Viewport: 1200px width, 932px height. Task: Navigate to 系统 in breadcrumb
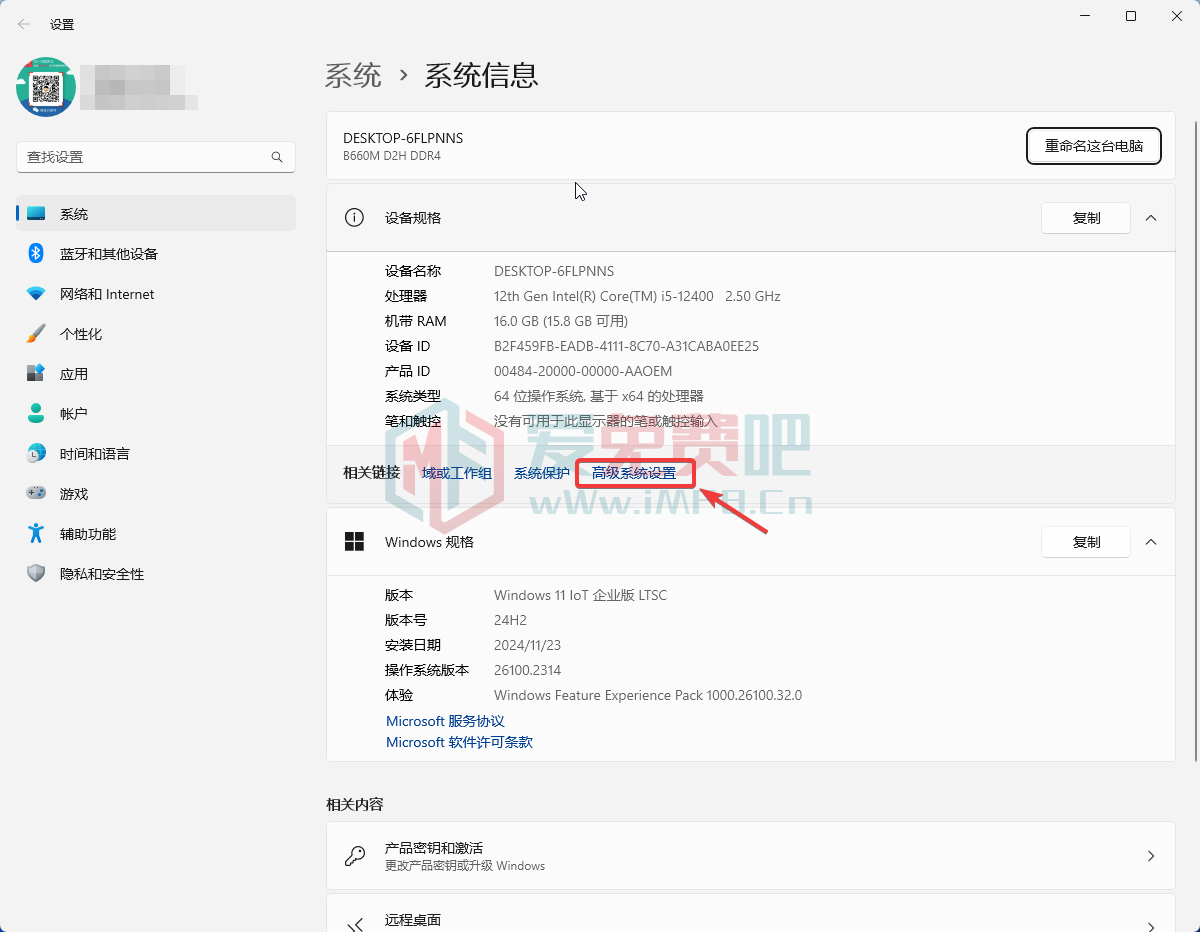(354, 75)
